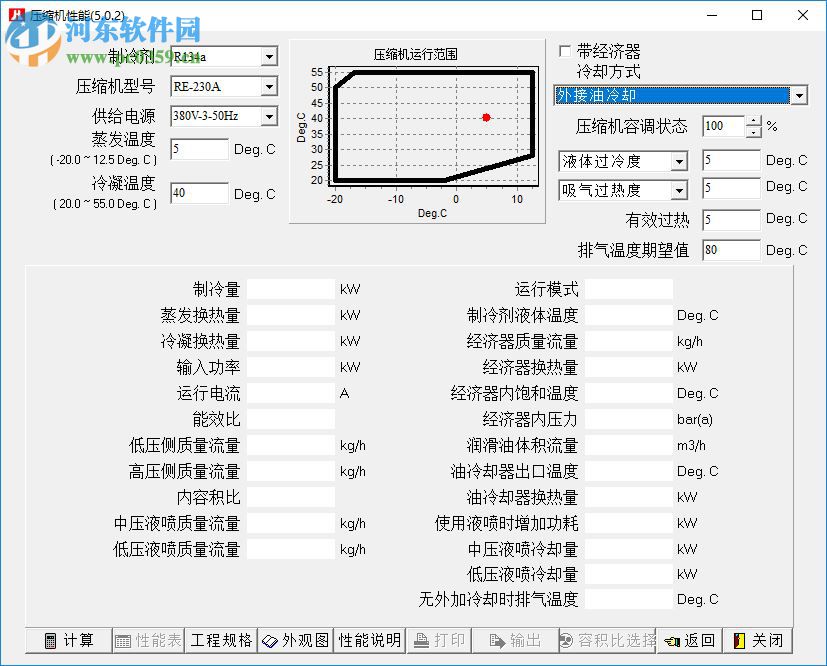
Task: Open the 外接油冷却 cooling method dropdown
Action: [799, 95]
